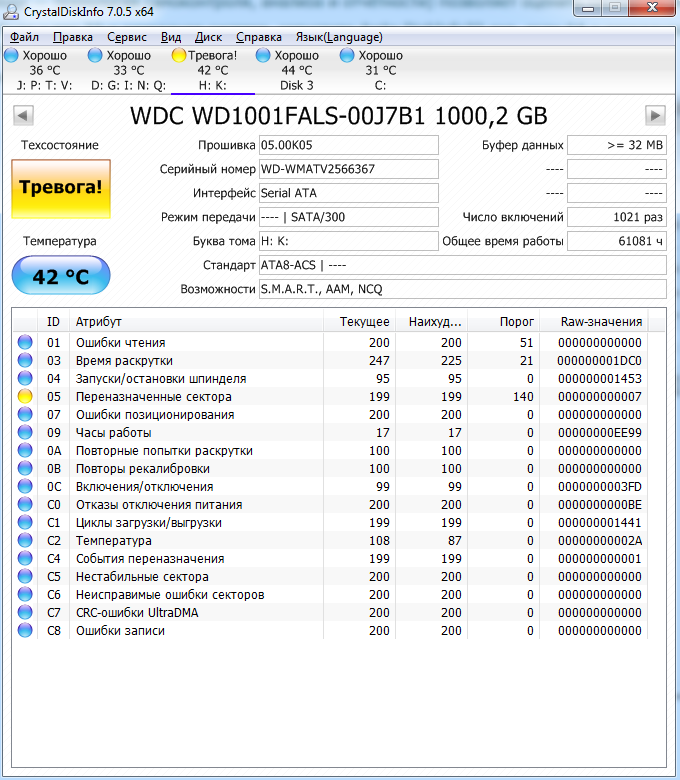
Task: Select Disk 3 at 44 °C
Action: point(297,70)
